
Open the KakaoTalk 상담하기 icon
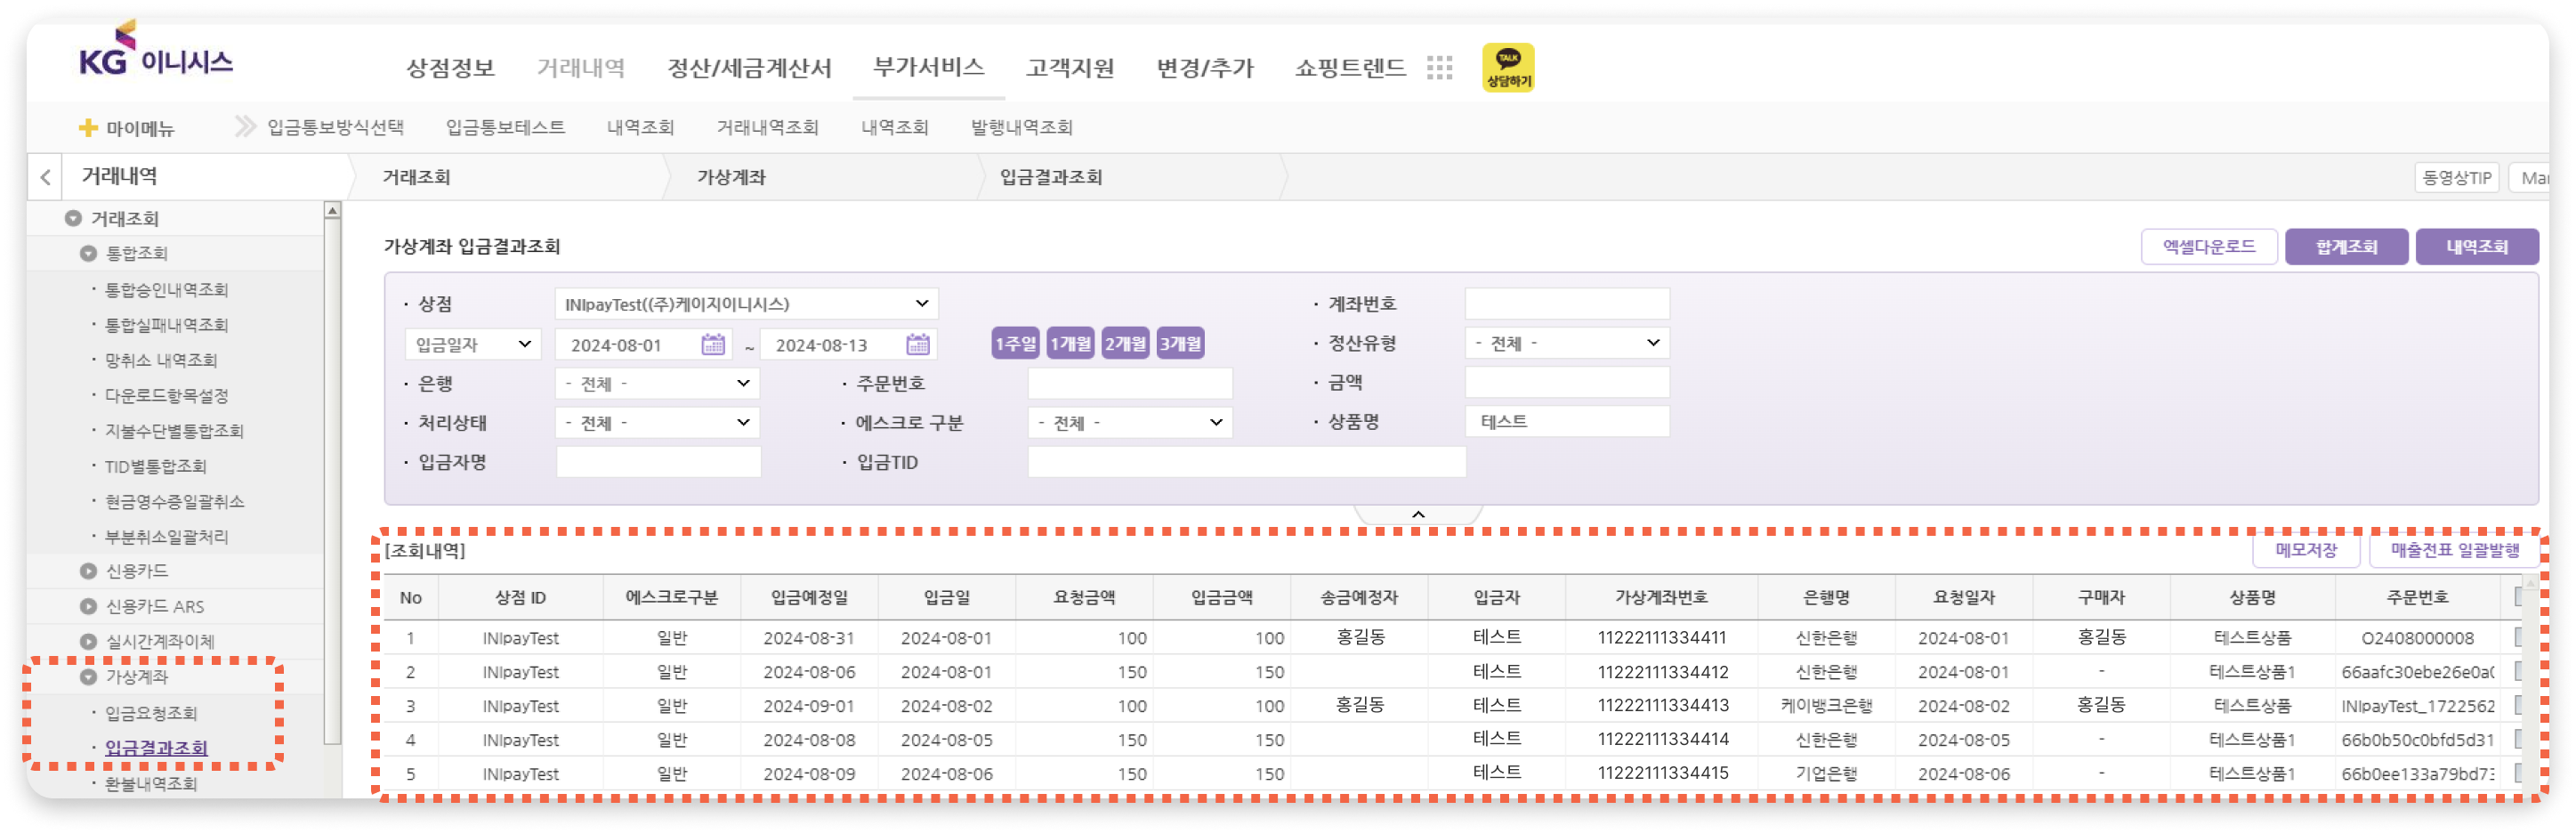tap(1508, 68)
